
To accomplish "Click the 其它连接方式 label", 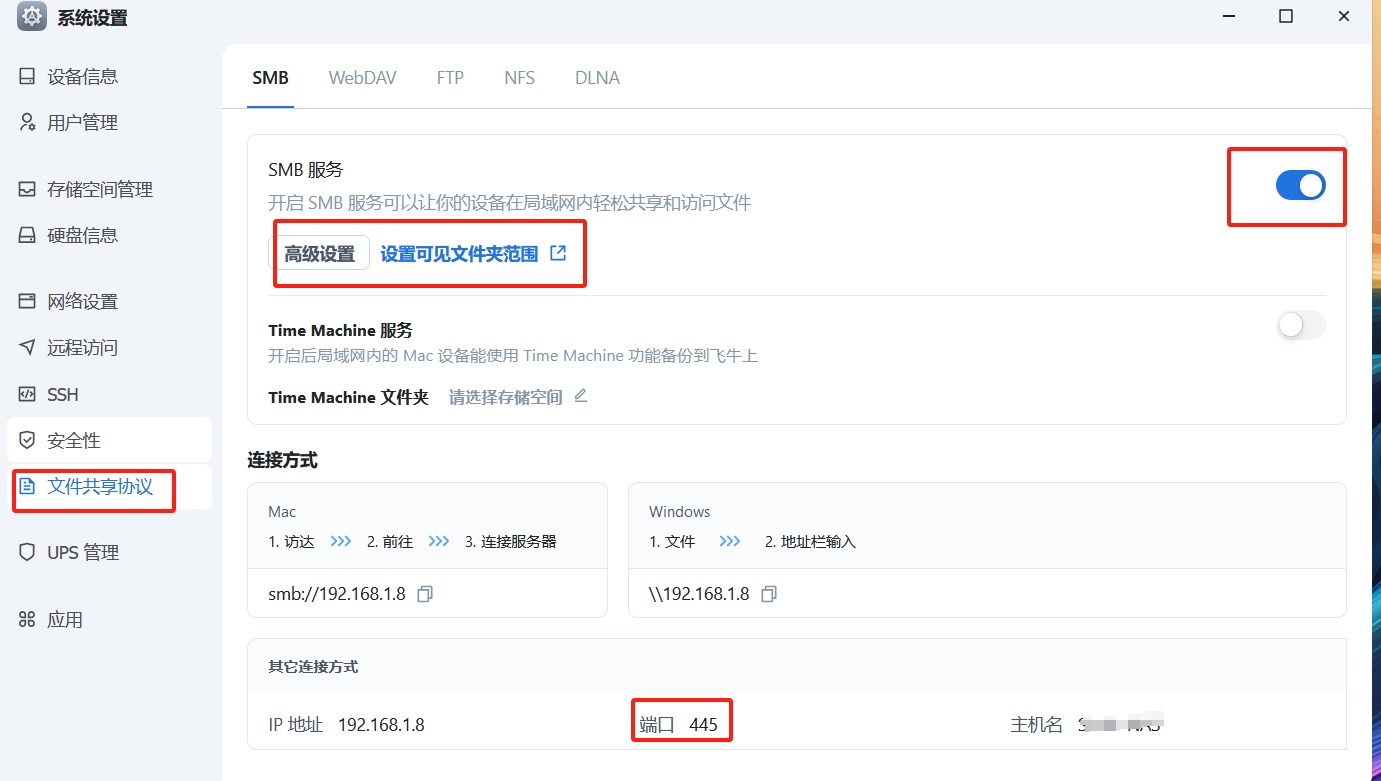I will pyautogui.click(x=313, y=666).
